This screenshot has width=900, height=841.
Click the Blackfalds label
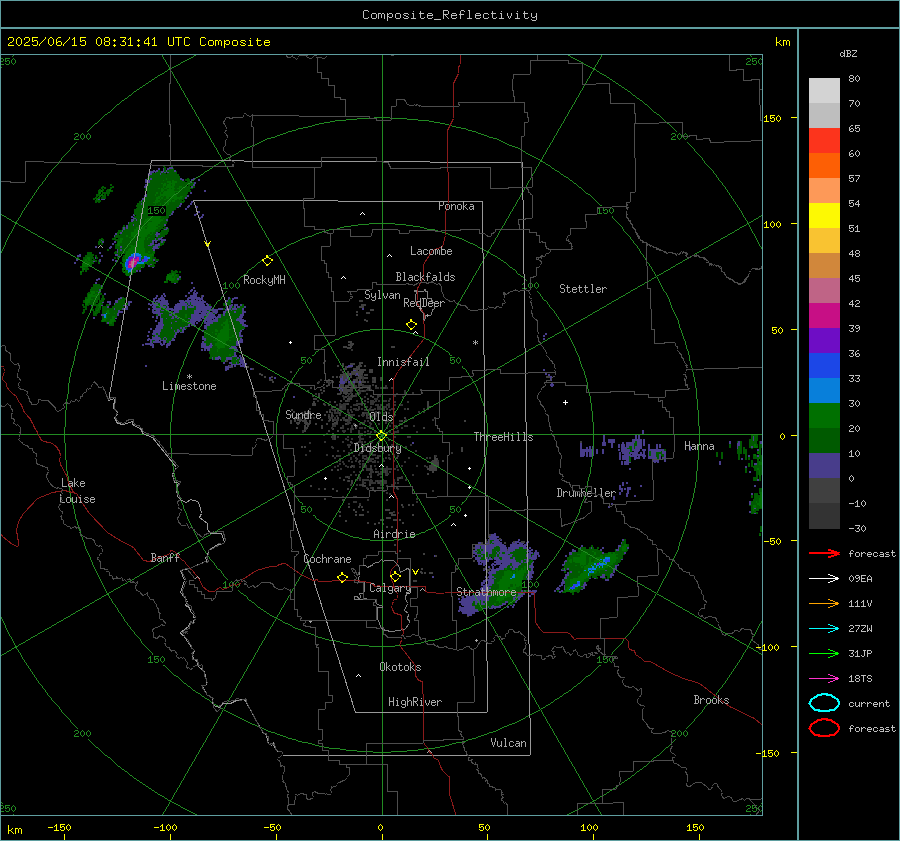[425, 277]
